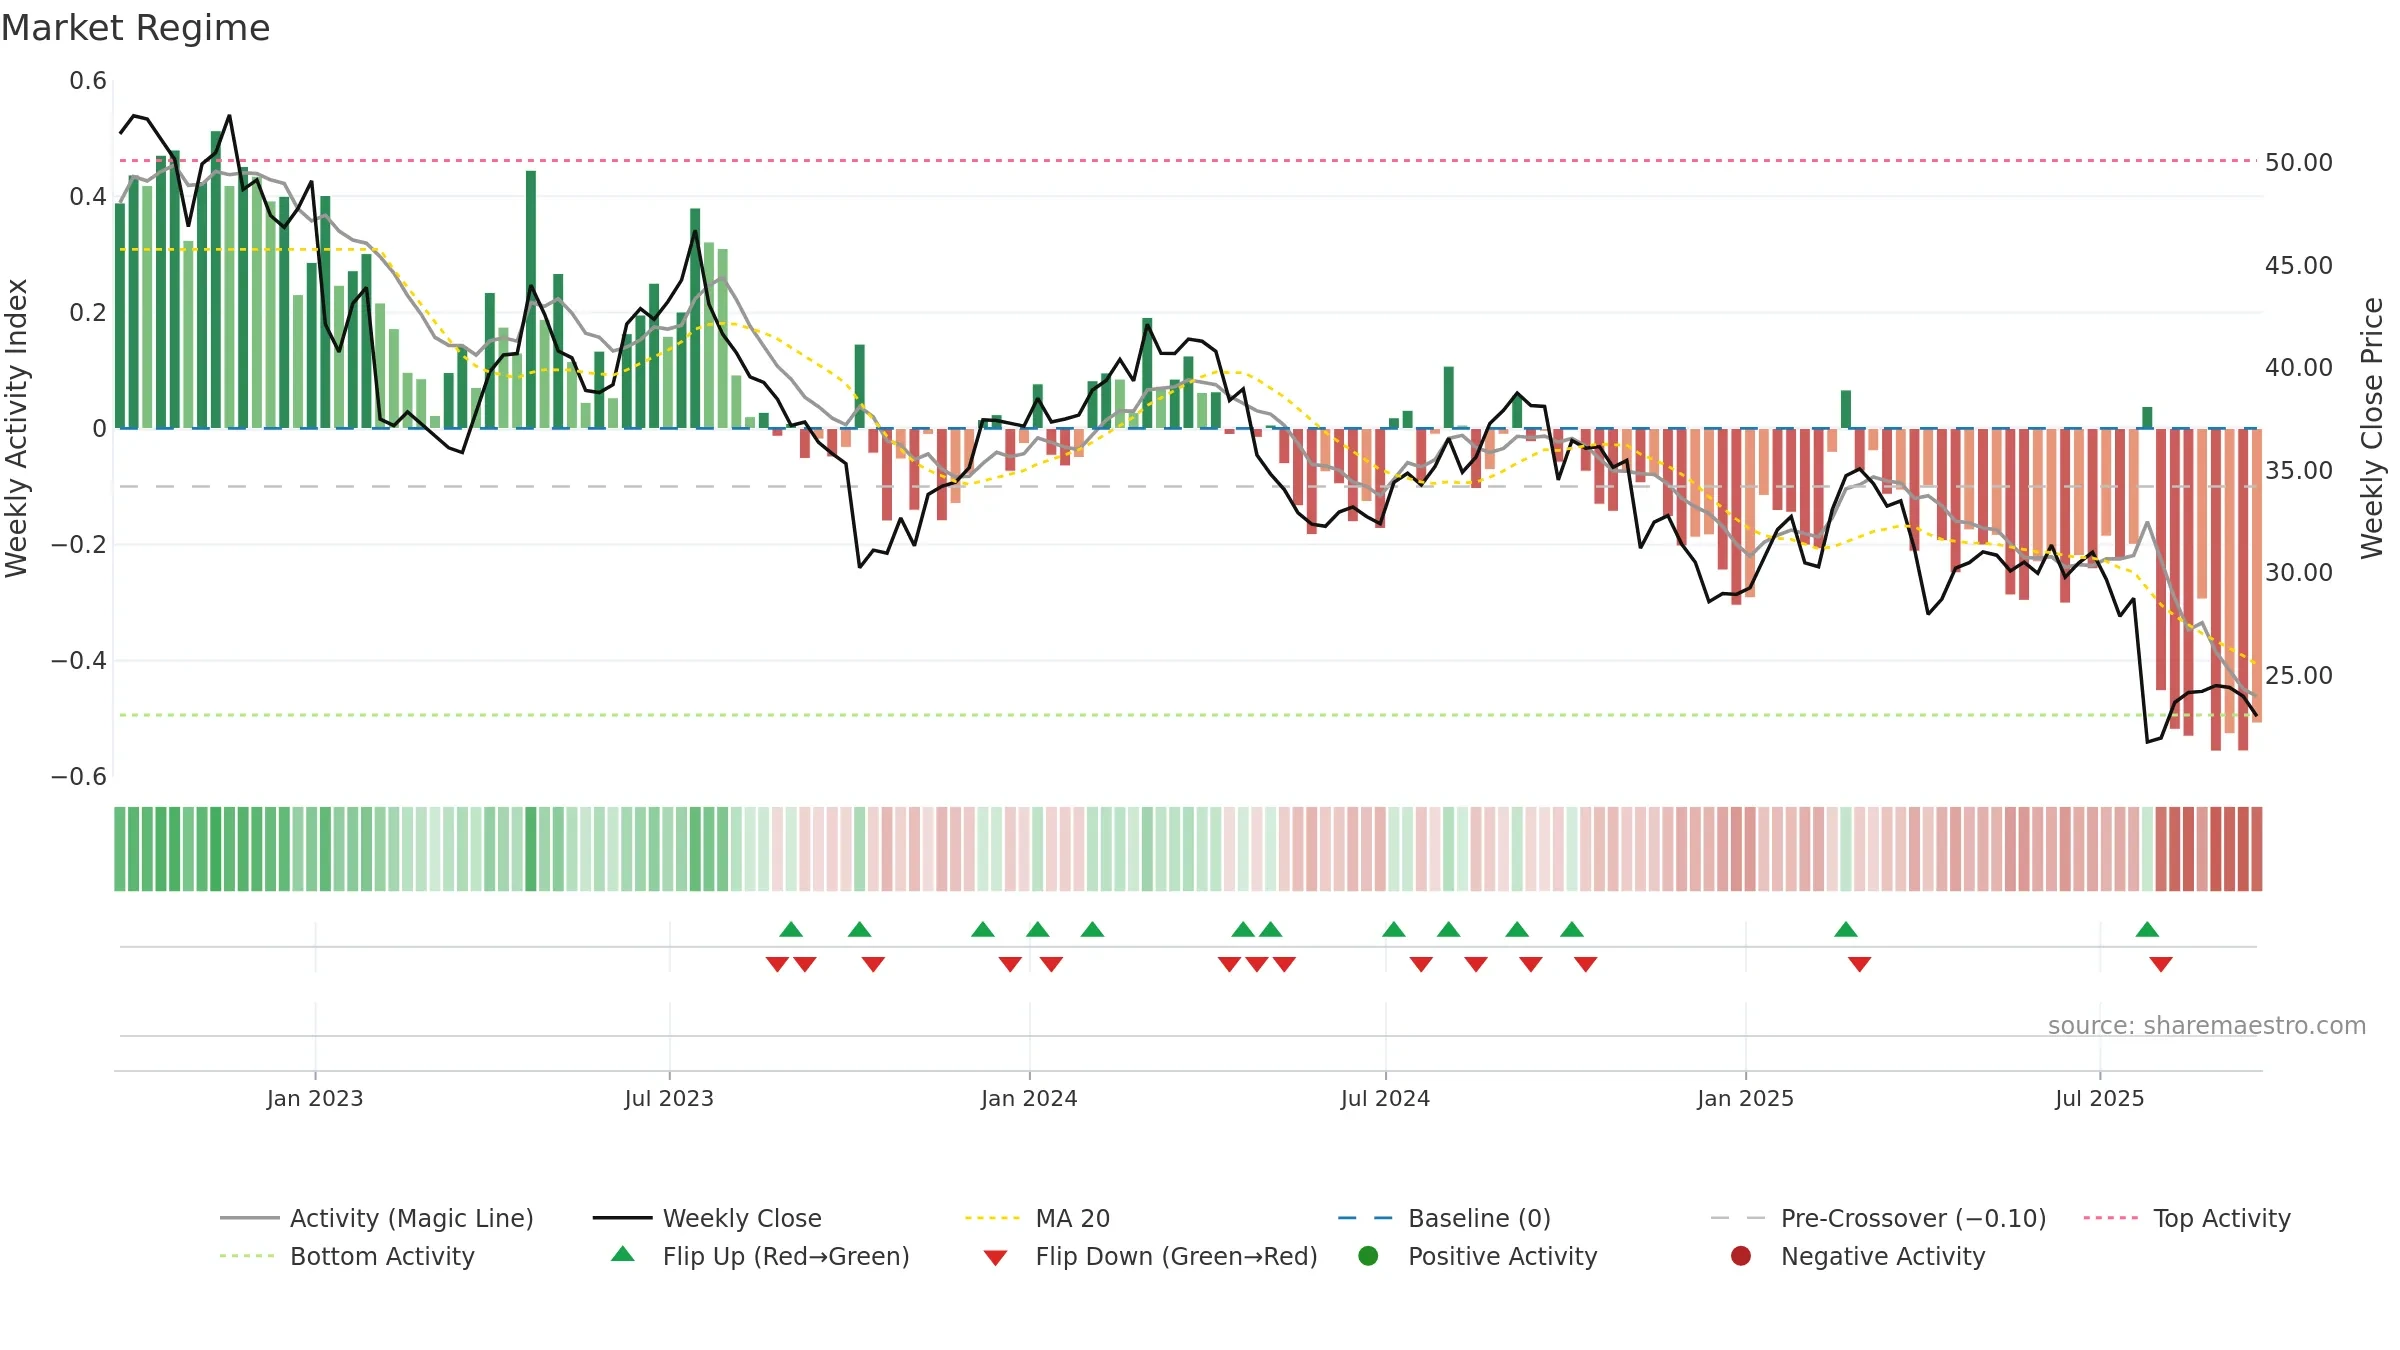Click the Jul 2024 axis label
Viewport: 2400px width, 1350px height.
click(1385, 1098)
